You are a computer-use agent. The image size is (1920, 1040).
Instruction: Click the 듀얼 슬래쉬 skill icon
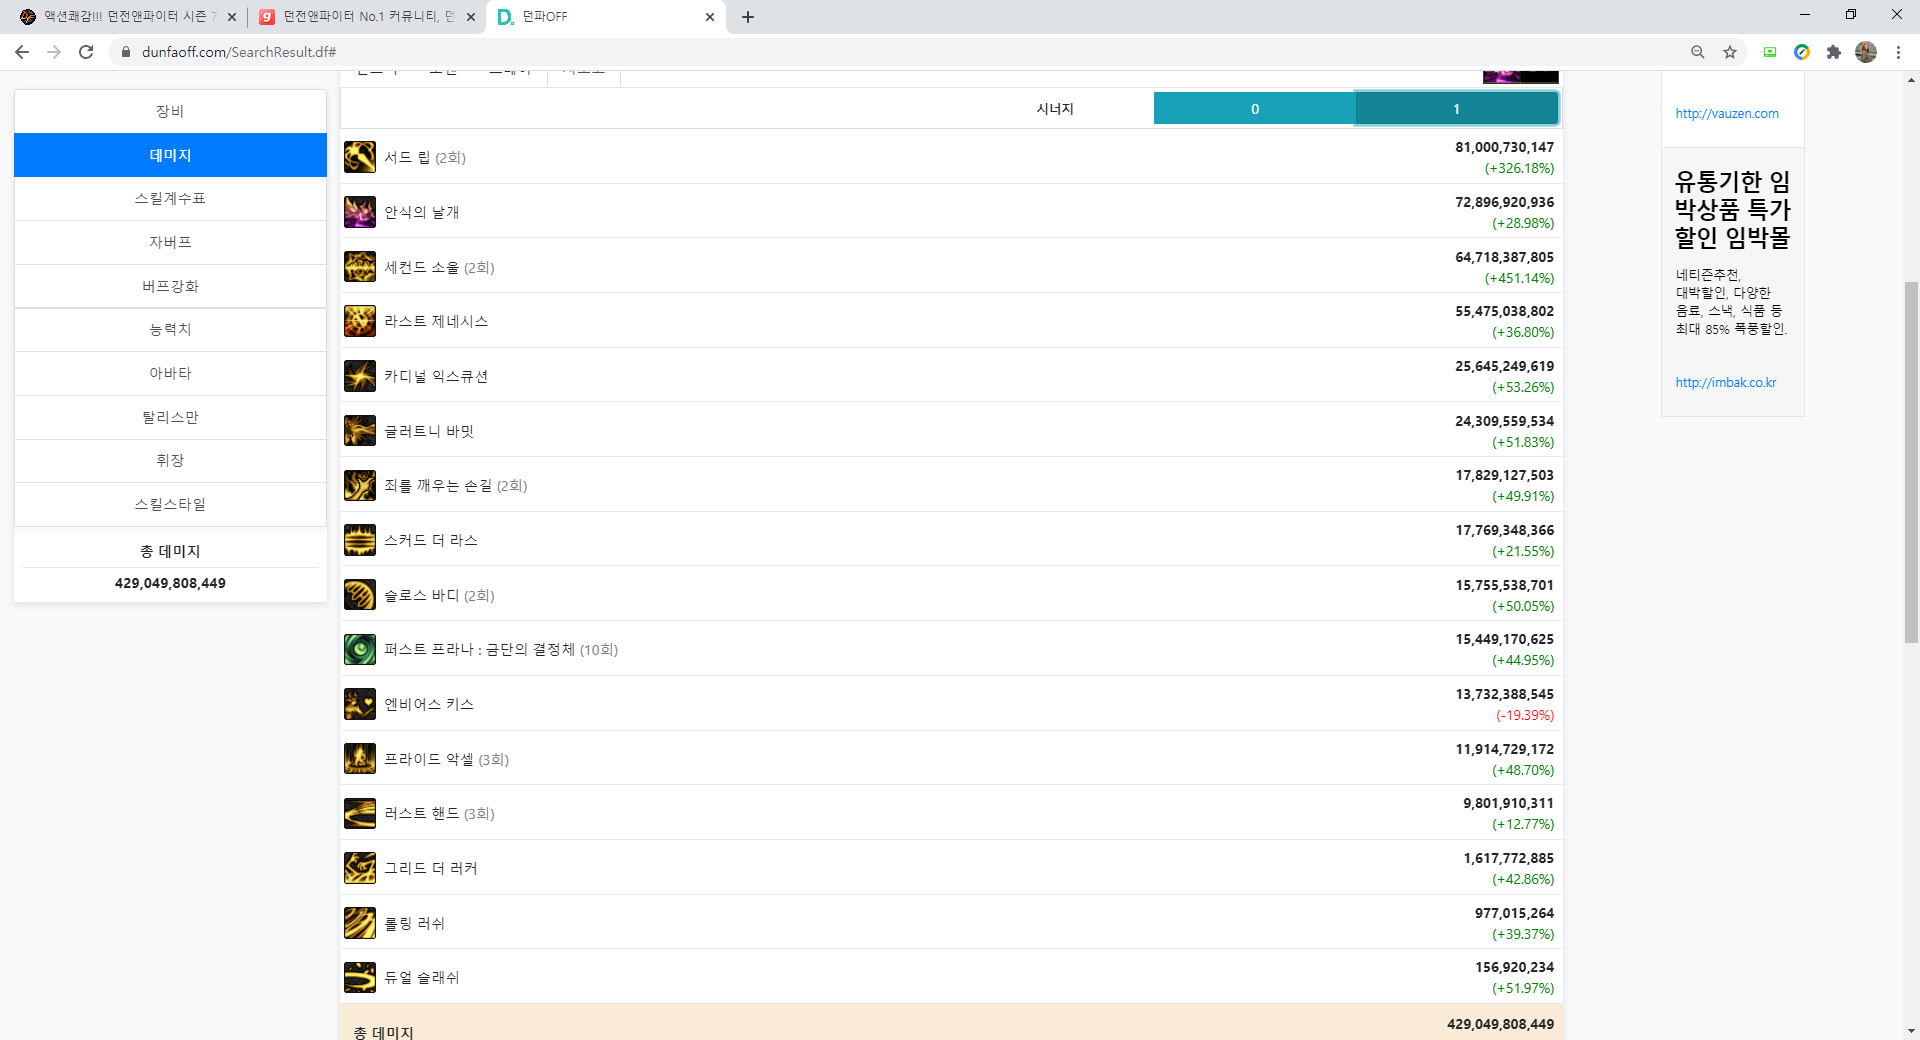(360, 977)
